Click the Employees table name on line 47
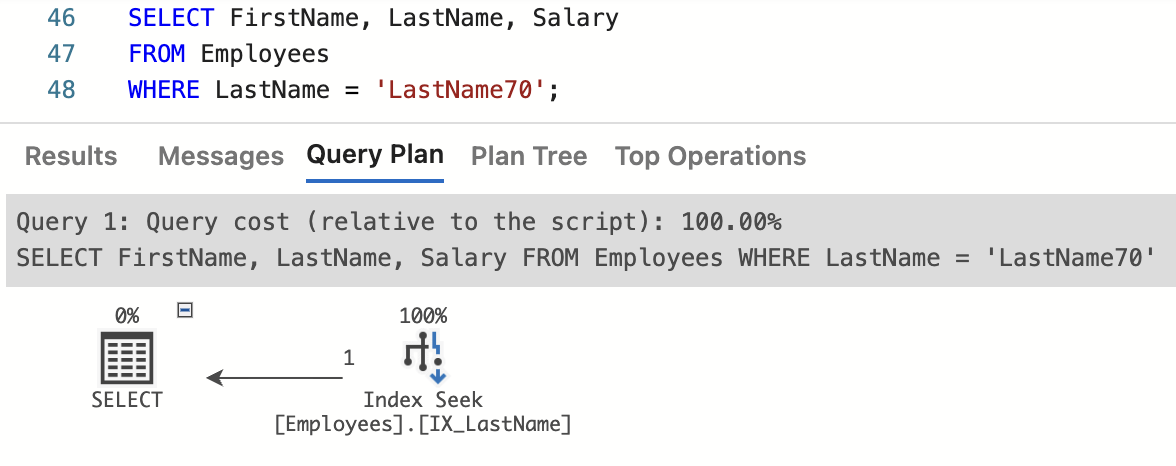Image resolution: width=1176 pixels, height=466 pixels. click(x=265, y=54)
